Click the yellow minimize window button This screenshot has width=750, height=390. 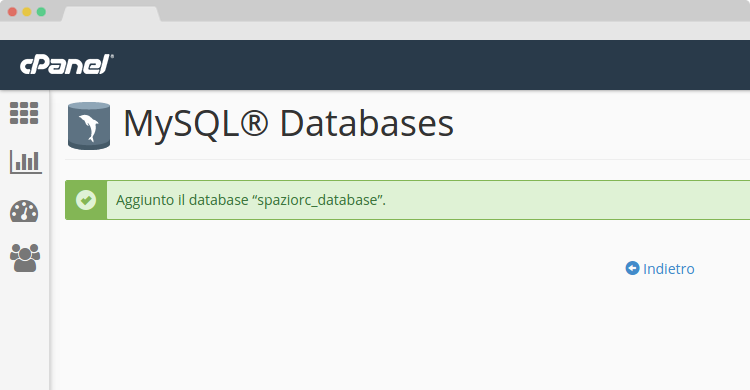27,12
